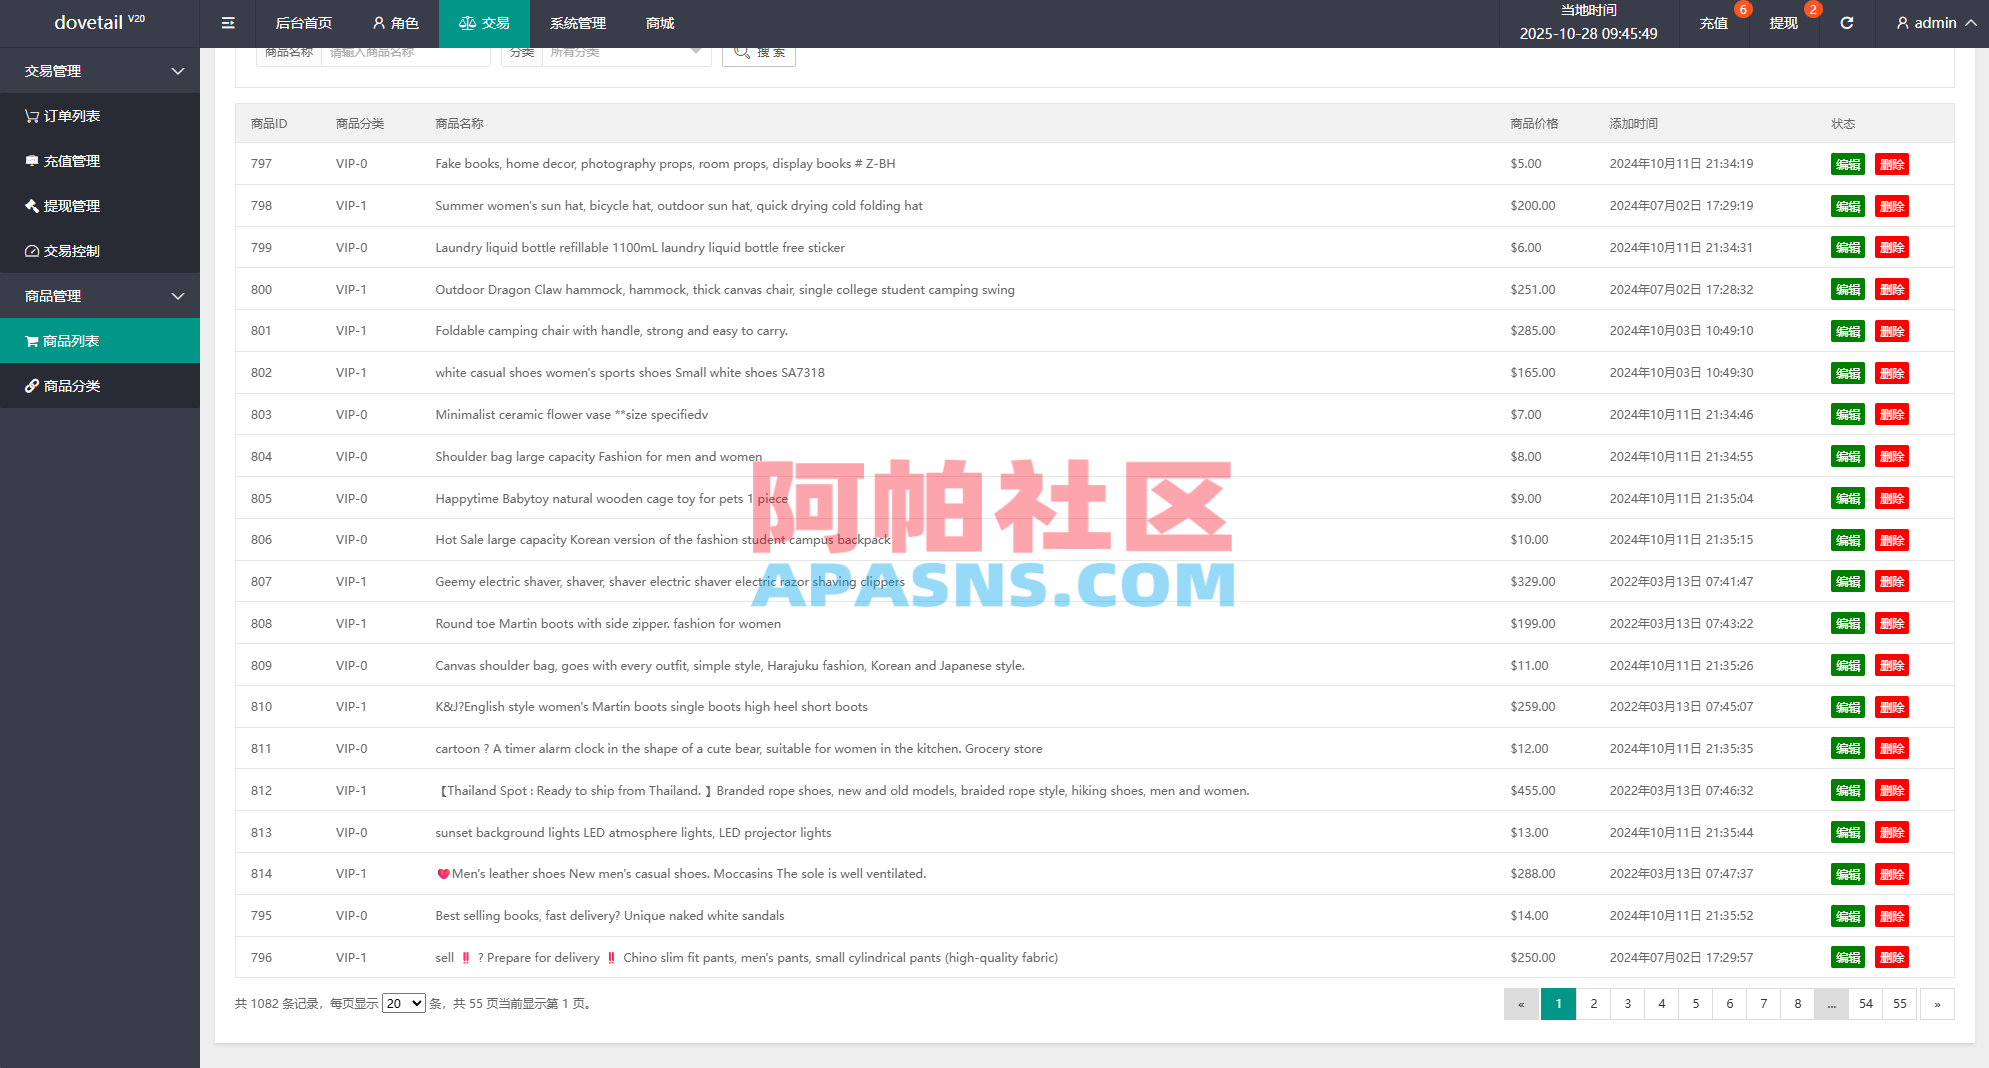Open the 商品分类 sidebar item
This screenshot has height=1068, width=1989.
[100, 386]
